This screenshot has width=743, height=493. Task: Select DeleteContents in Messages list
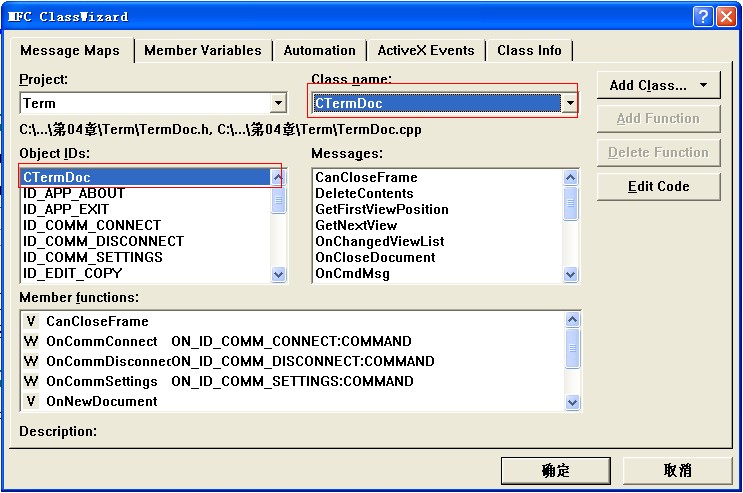438,193
